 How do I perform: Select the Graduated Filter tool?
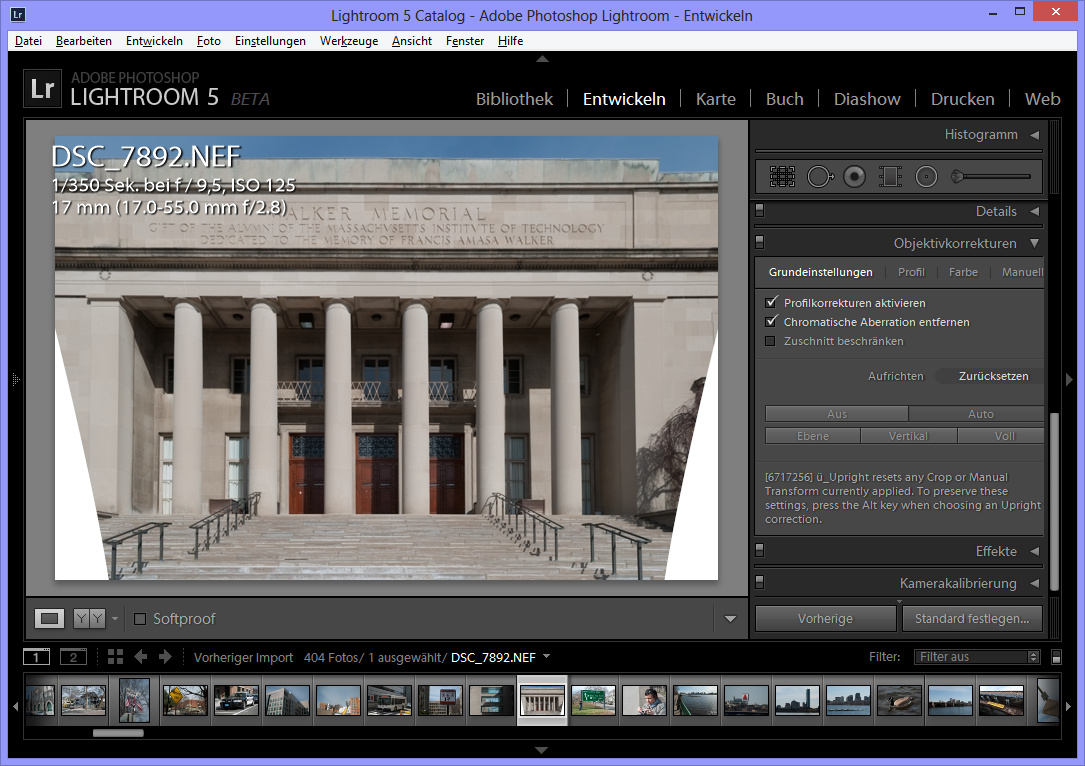890,177
